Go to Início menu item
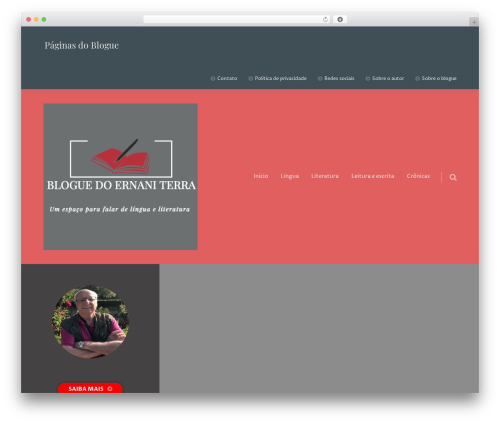 pyautogui.click(x=261, y=176)
